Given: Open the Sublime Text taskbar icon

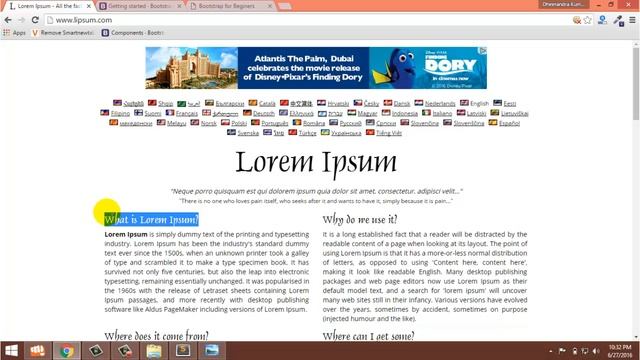Looking at the screenshot, I should coord(183,351).
